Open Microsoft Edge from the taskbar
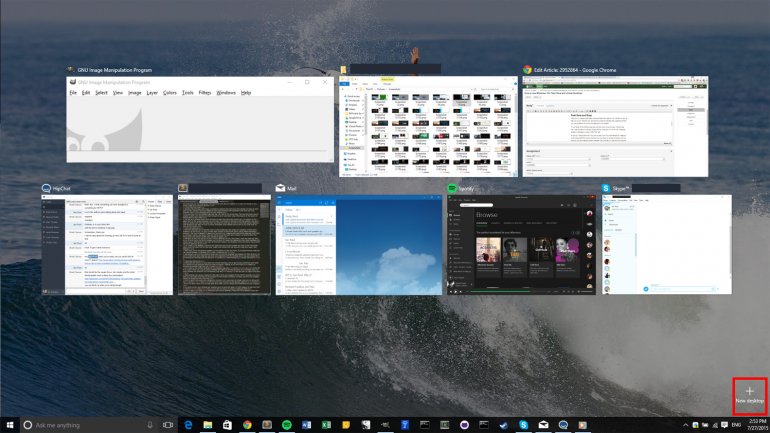The height and width of the screenshot is (433, 770). [x=188, y=425]
